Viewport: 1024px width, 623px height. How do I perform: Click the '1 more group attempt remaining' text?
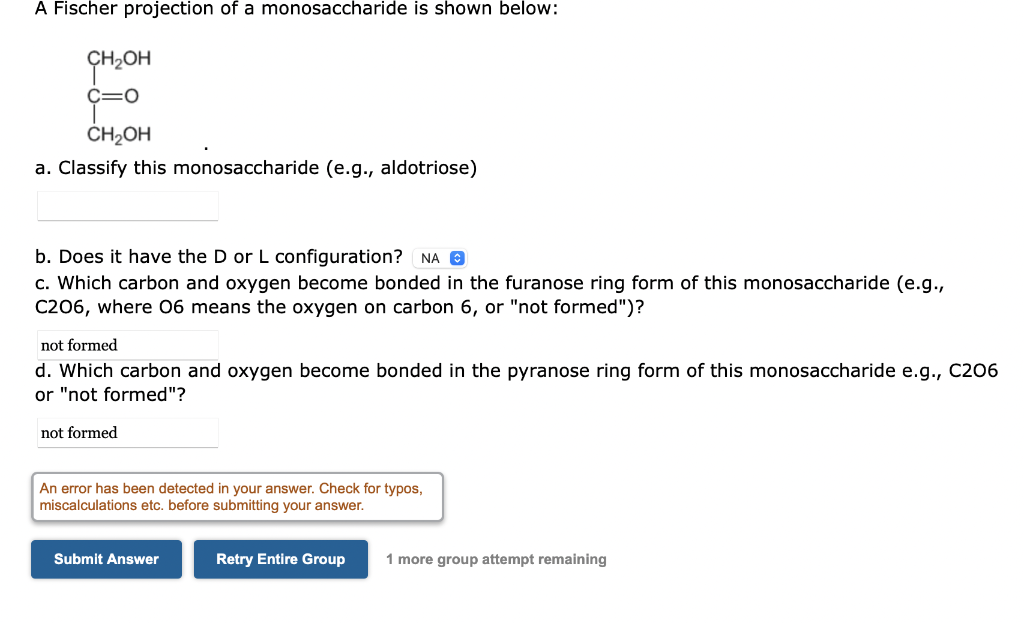point(494,559)
